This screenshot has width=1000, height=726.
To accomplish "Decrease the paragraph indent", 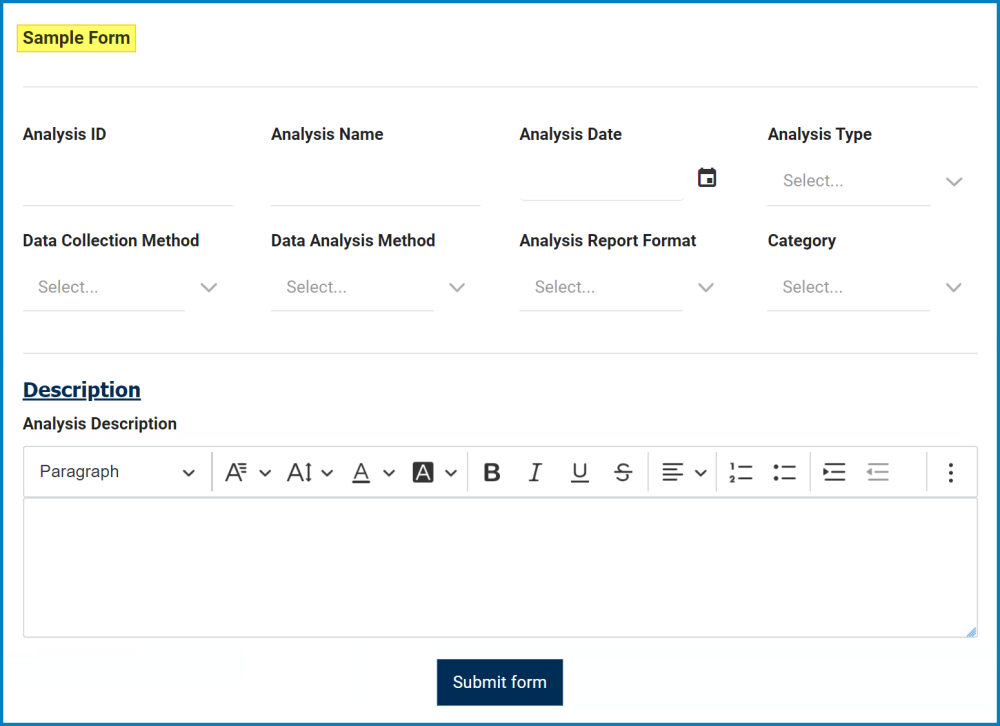I will pyautogui.click(x=878, y=473).
